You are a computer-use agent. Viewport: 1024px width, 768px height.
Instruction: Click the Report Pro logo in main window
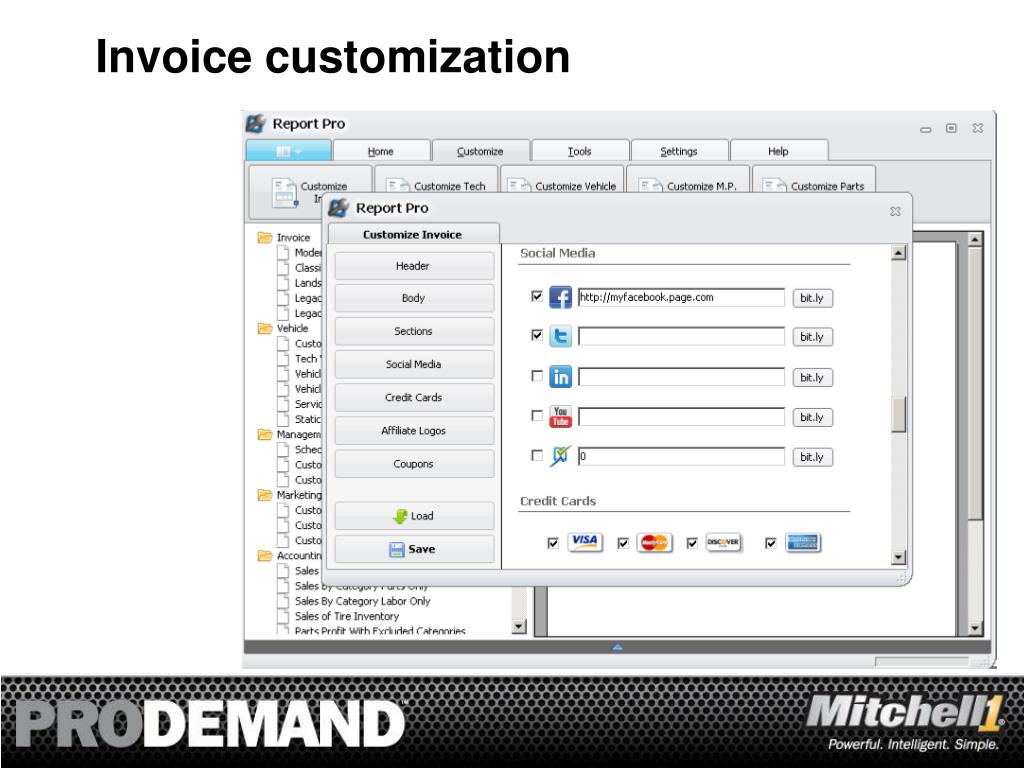coord(255,123)
